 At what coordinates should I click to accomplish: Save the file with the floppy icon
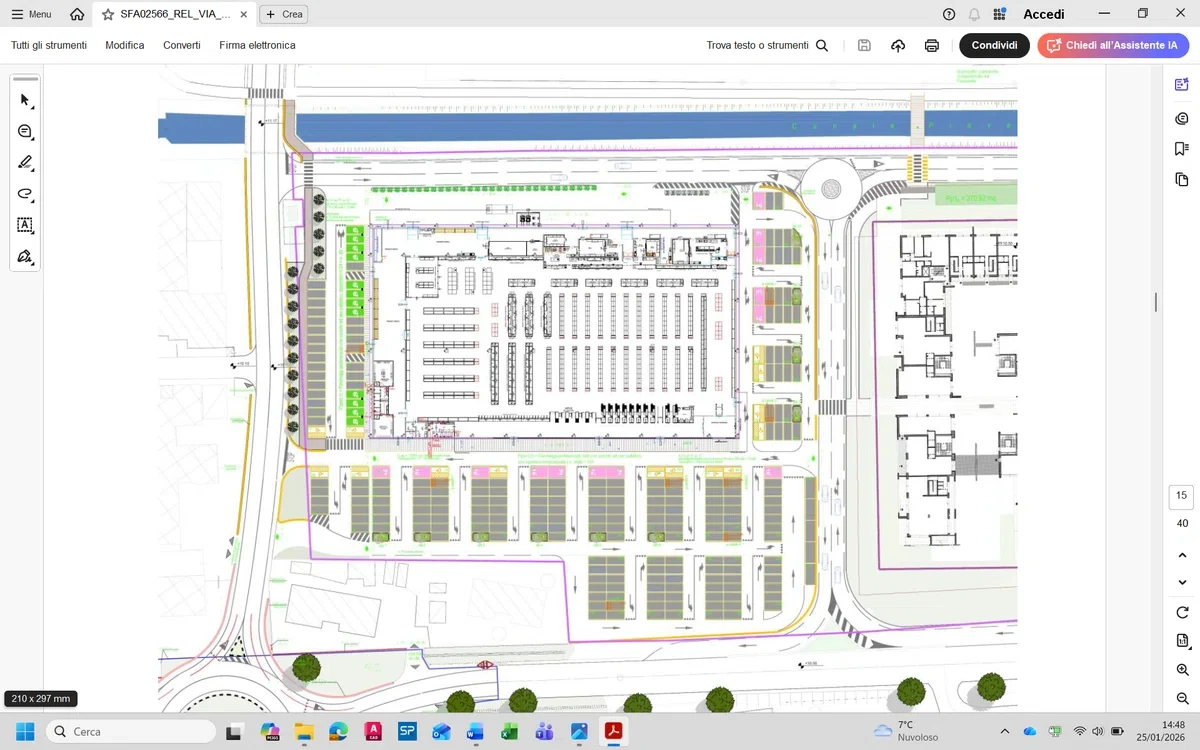pyautogui.click(x=864, y=45)
